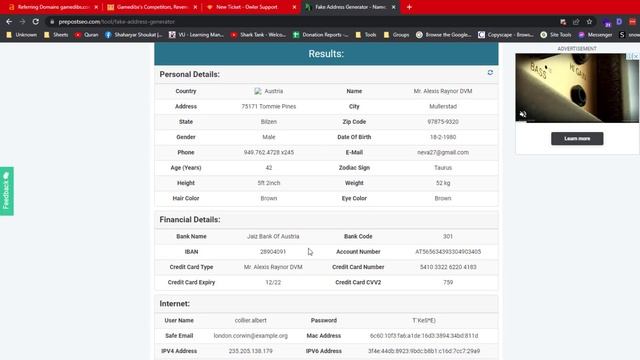Screen dimensions: 640x360
Task: Select the city value 'Mullerstad'
Action: click(x=443, y=107)
